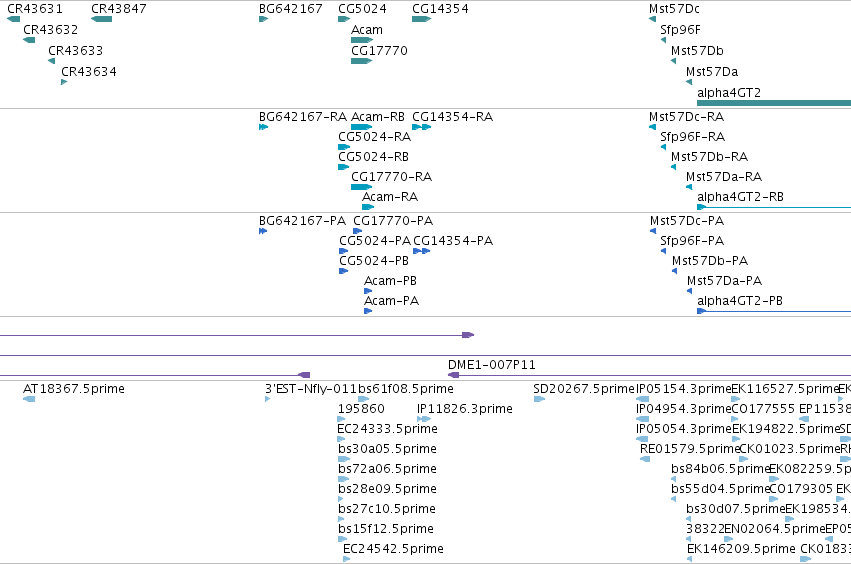Click the Acam-RB transcript glyph
The width and height of the screenshot is (851, 564).
[x=361, y=127]
